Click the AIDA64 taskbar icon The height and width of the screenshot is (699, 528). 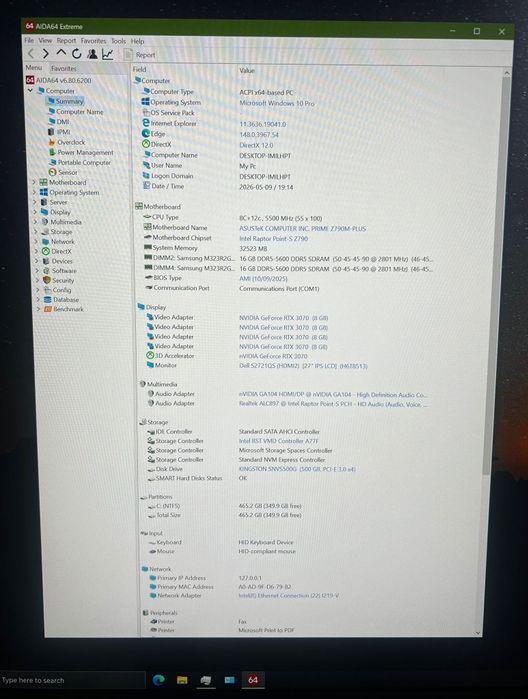click(x=253, y=680)
